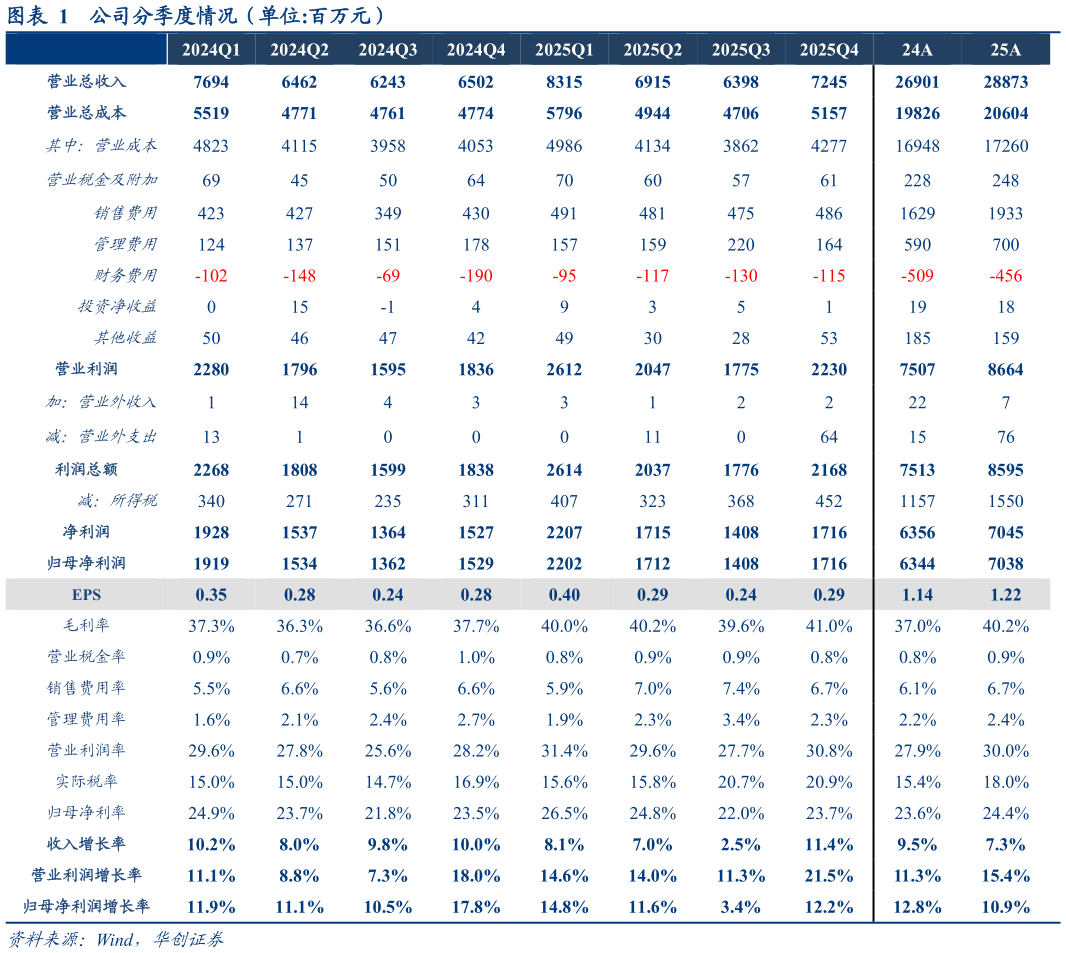Click the red -190 财务费用 cell
Image resolution: width=1066 pixels, height=953 pixels.
[476, 276]
